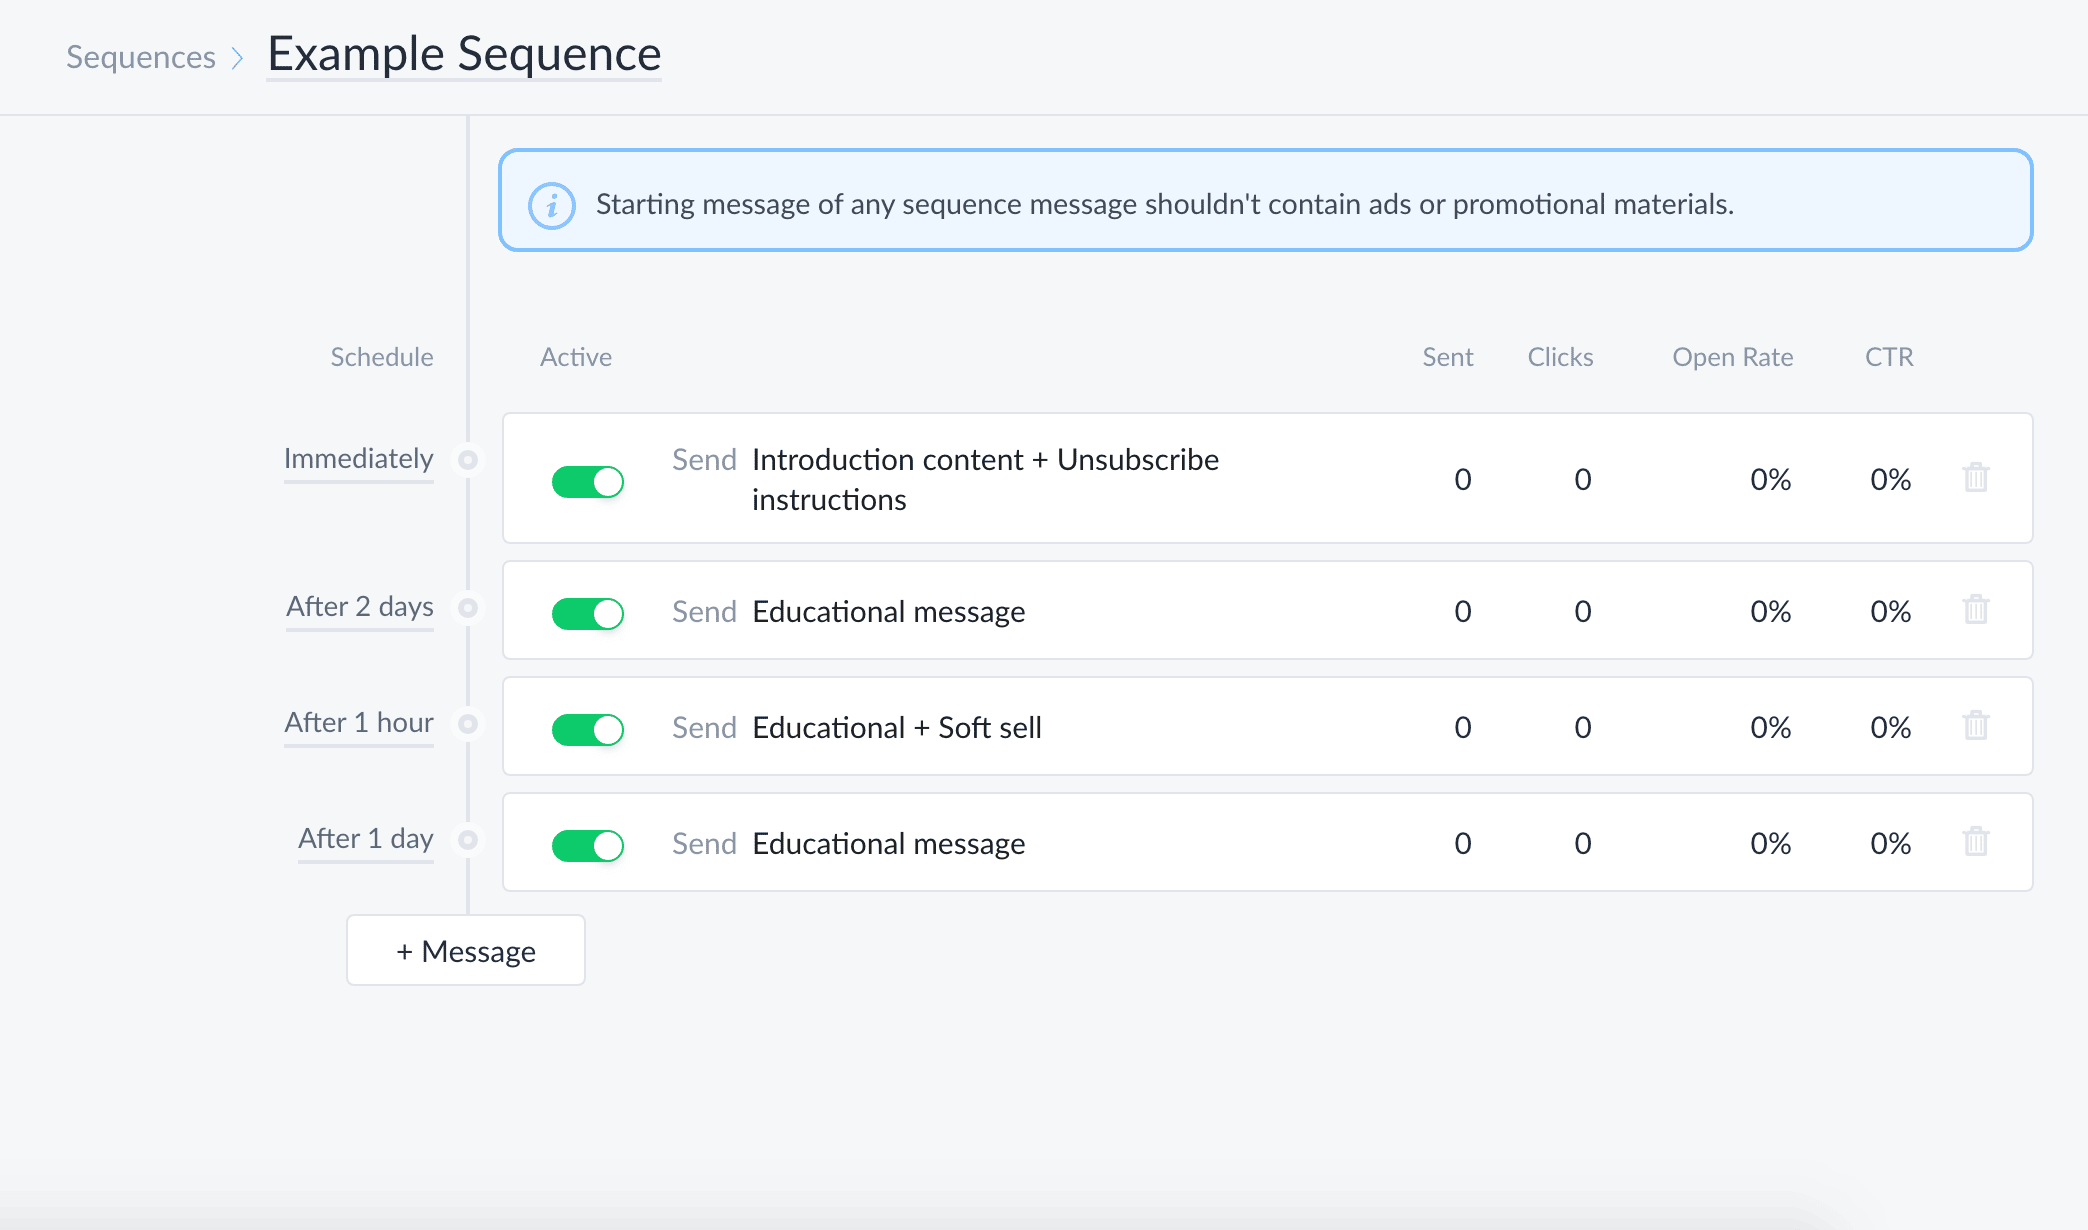Viewport: 2088px width, 1230px height.
Task: Click the Clicks column header
Action: click(1560, 357)
